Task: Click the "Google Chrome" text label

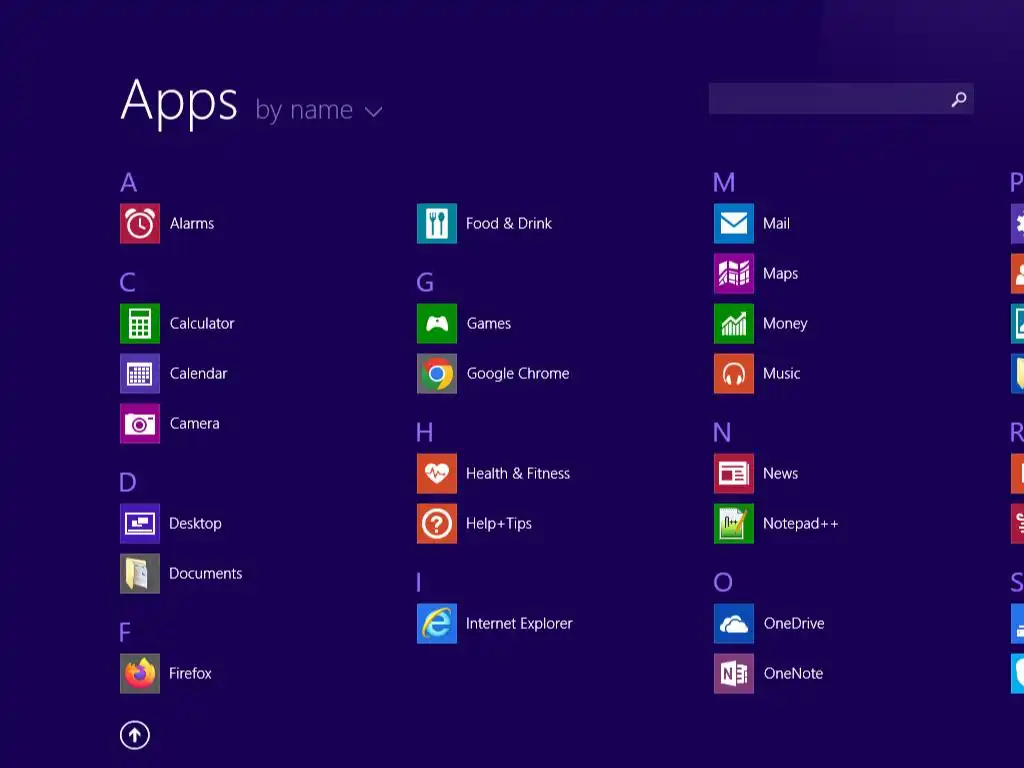Action: 518,374
